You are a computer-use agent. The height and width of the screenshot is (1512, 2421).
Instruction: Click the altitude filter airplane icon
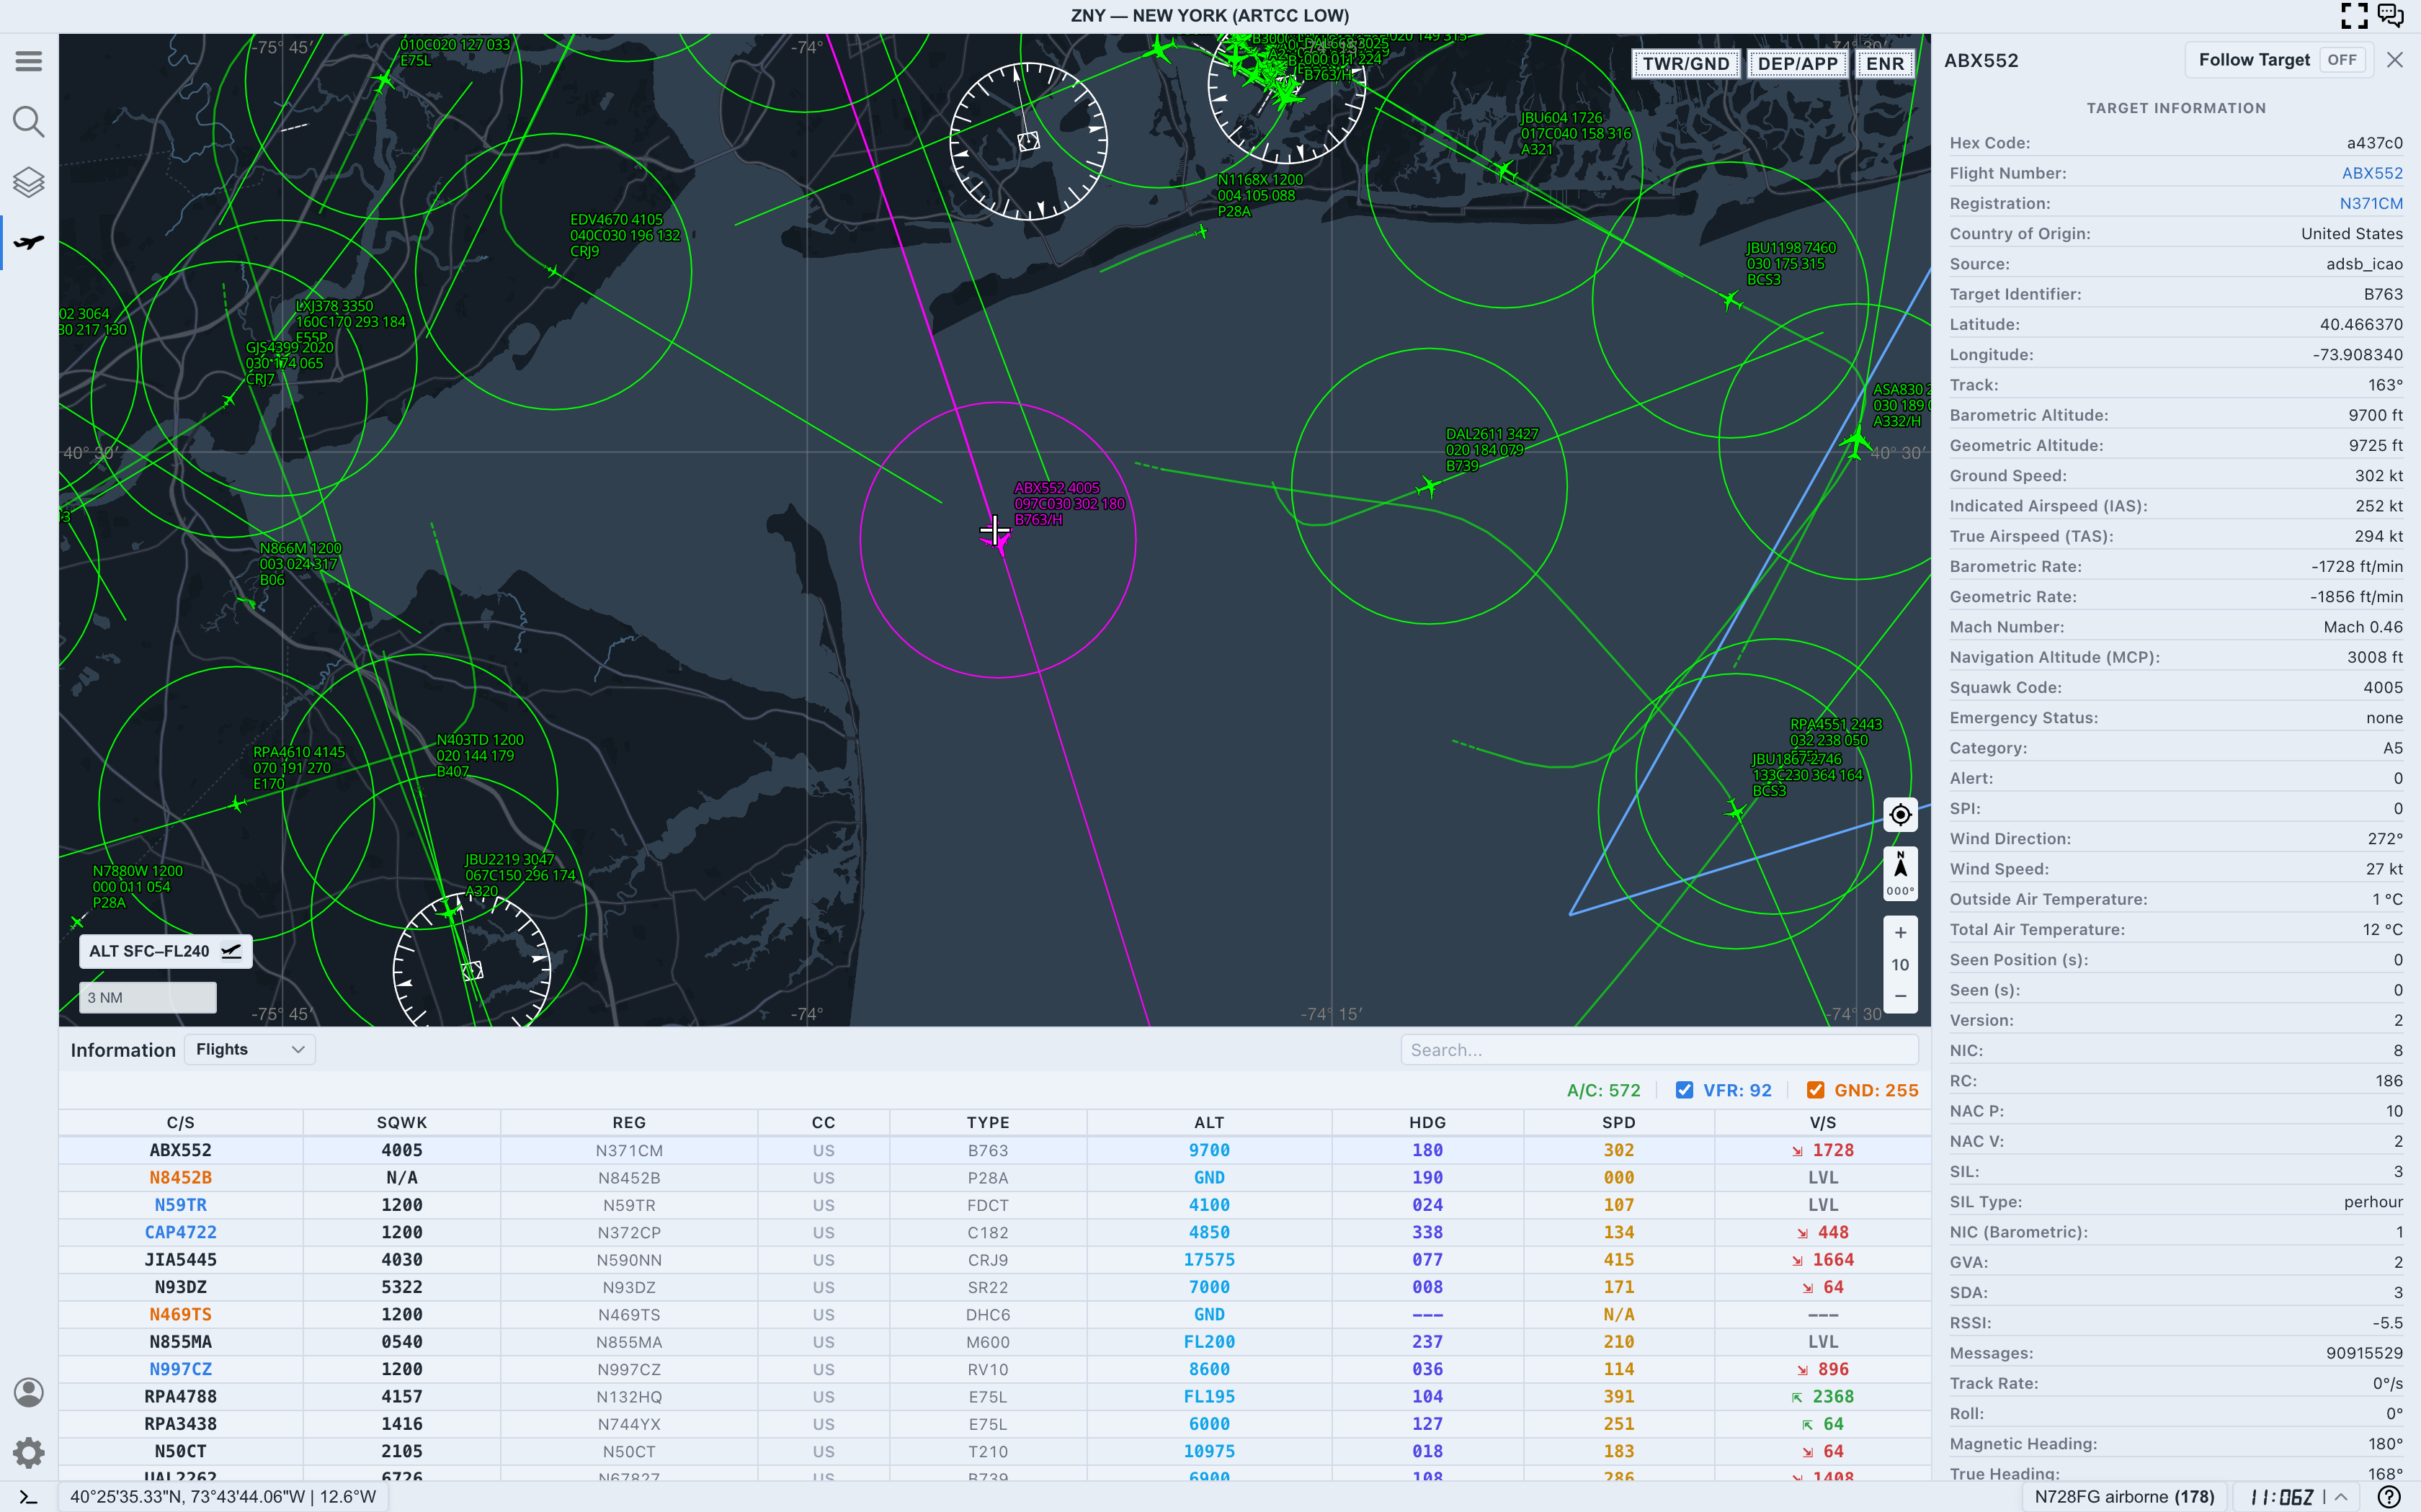[x=231, y=951]
